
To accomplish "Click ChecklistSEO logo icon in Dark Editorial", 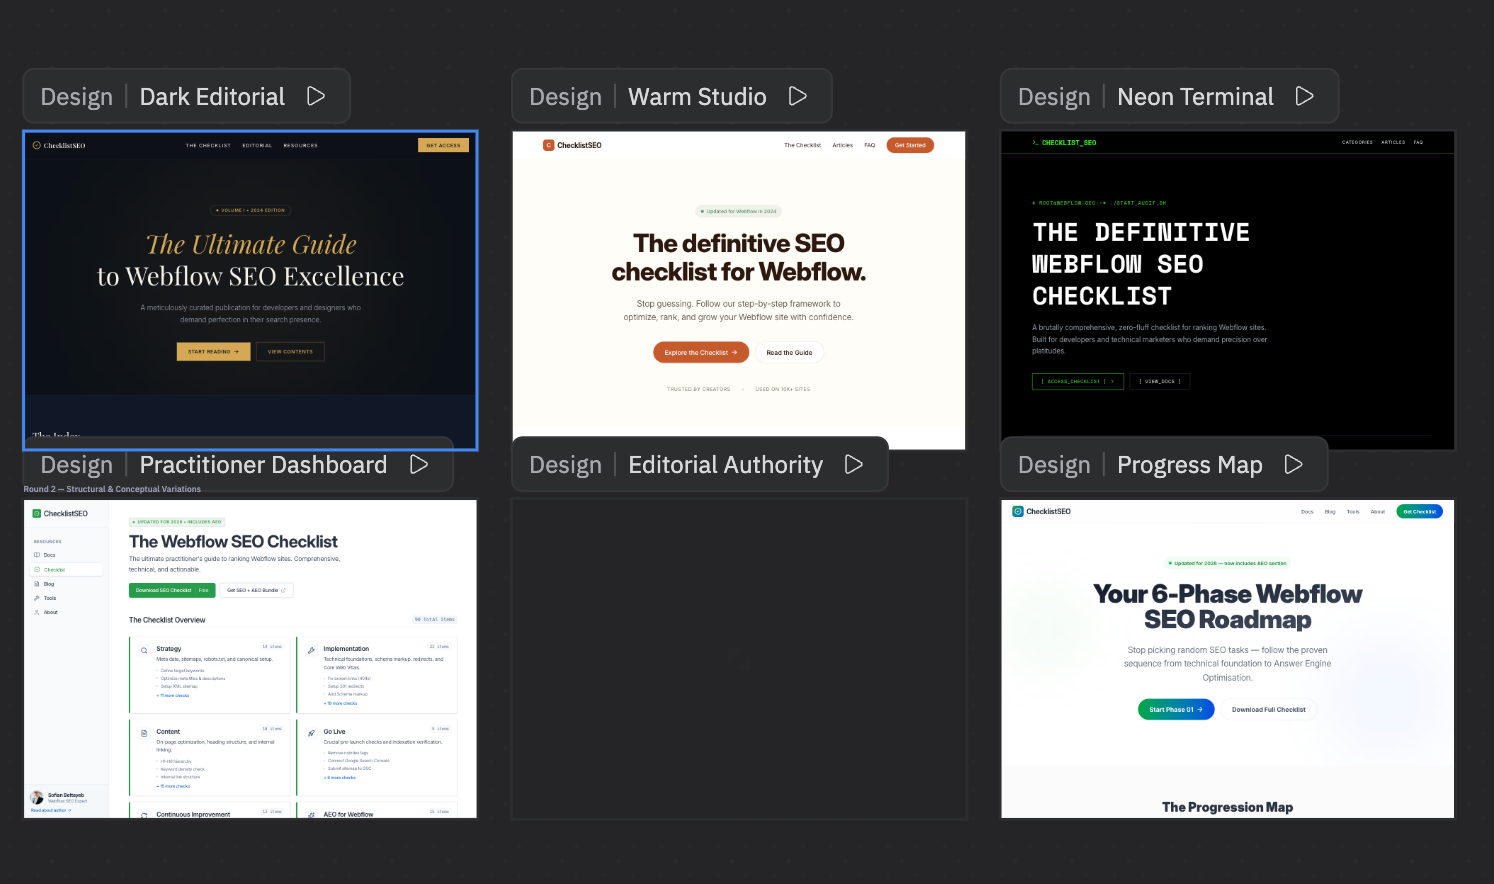I will 37,145.
